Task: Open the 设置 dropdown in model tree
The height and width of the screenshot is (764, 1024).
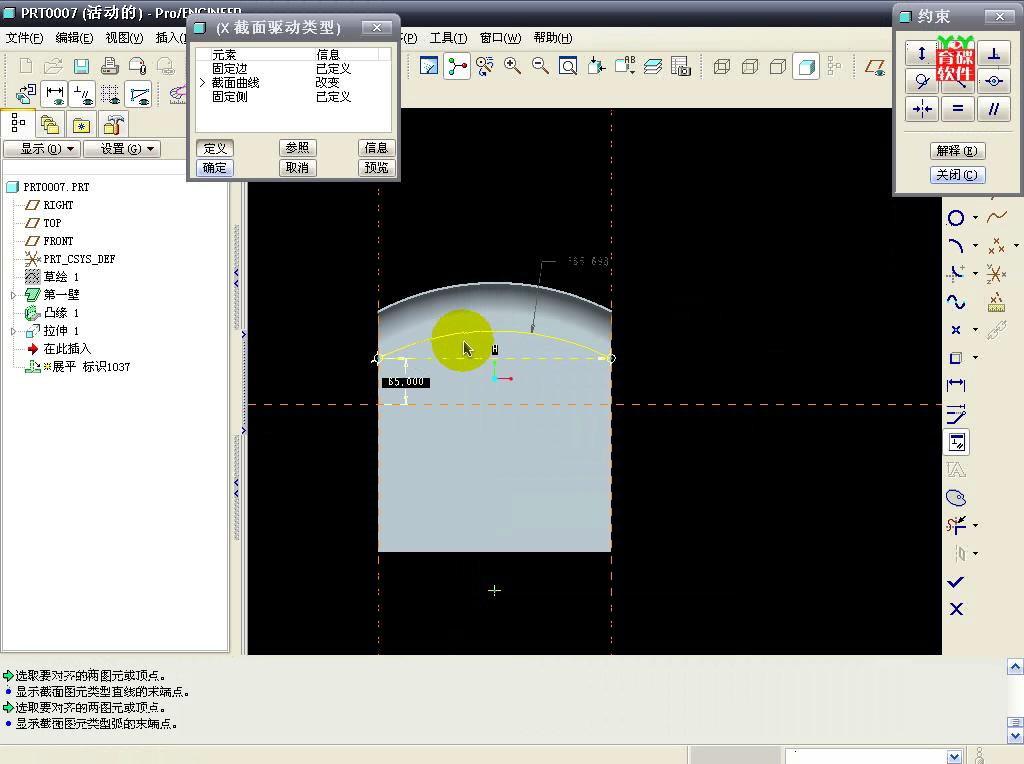Action: point(121,149)
